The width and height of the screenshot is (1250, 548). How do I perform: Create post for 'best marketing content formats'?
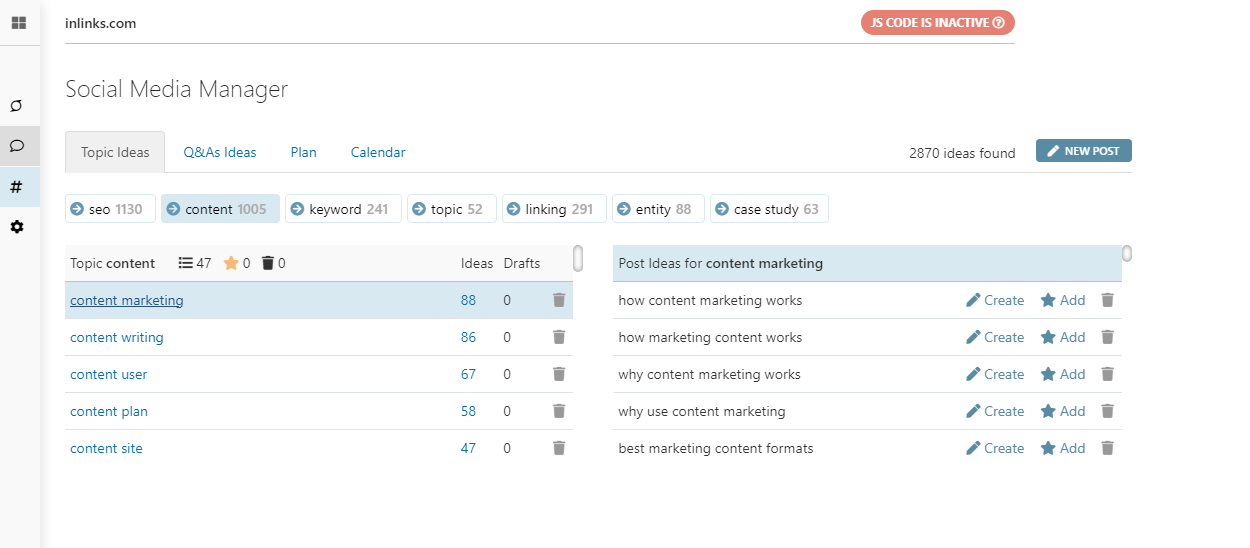(995, 448)
